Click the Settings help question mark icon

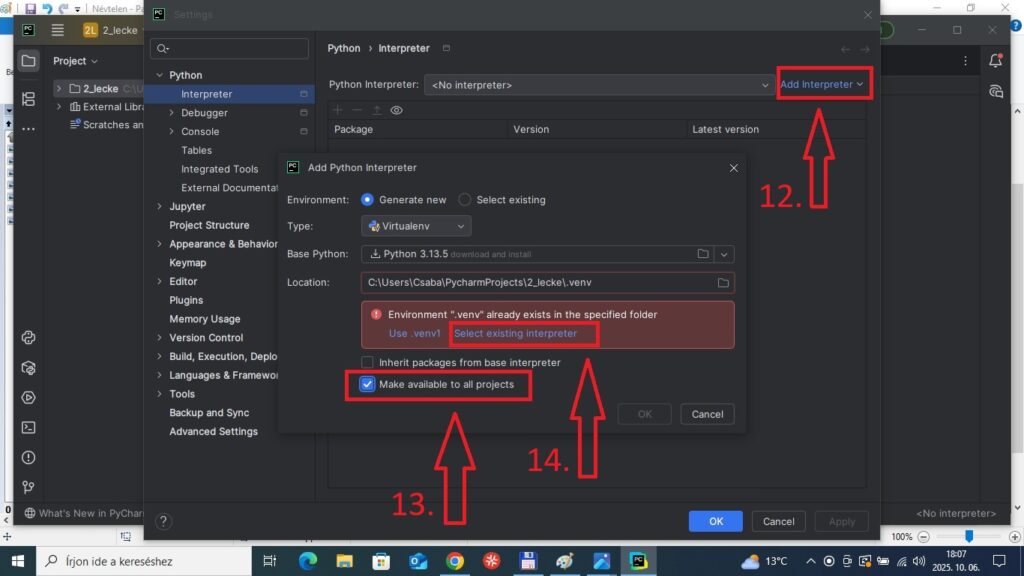(x=164, y=521)
